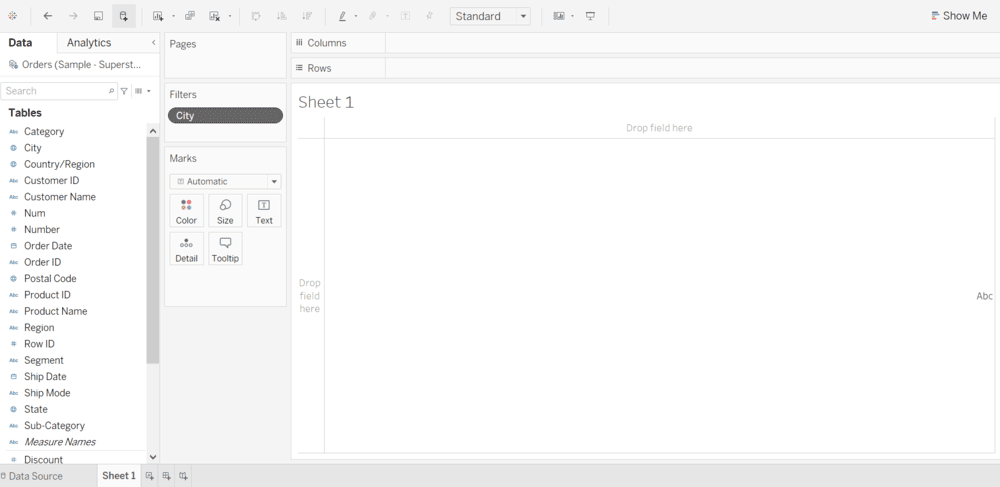This screenshot has height=487, width=1000.
Task: Collapse the Data pane with chevron
Action: pyautogui.click(x=153, y=43)
